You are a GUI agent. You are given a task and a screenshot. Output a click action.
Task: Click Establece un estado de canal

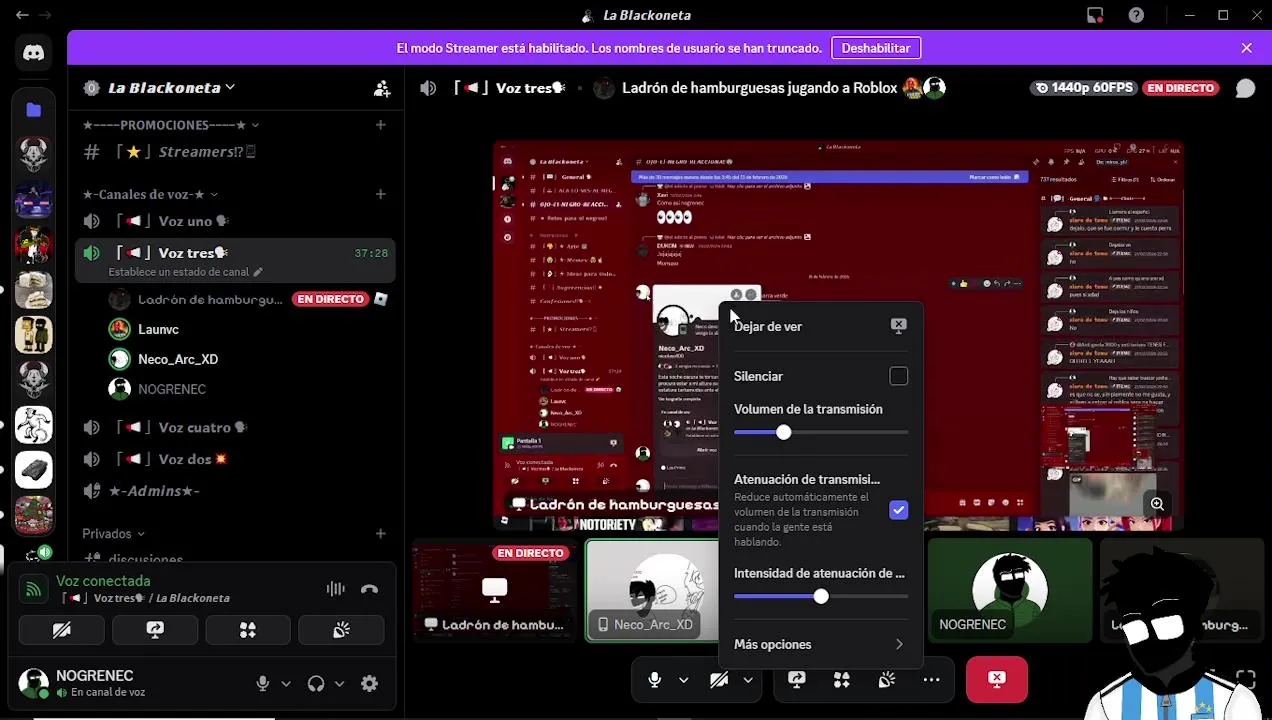tap(185, 272)
